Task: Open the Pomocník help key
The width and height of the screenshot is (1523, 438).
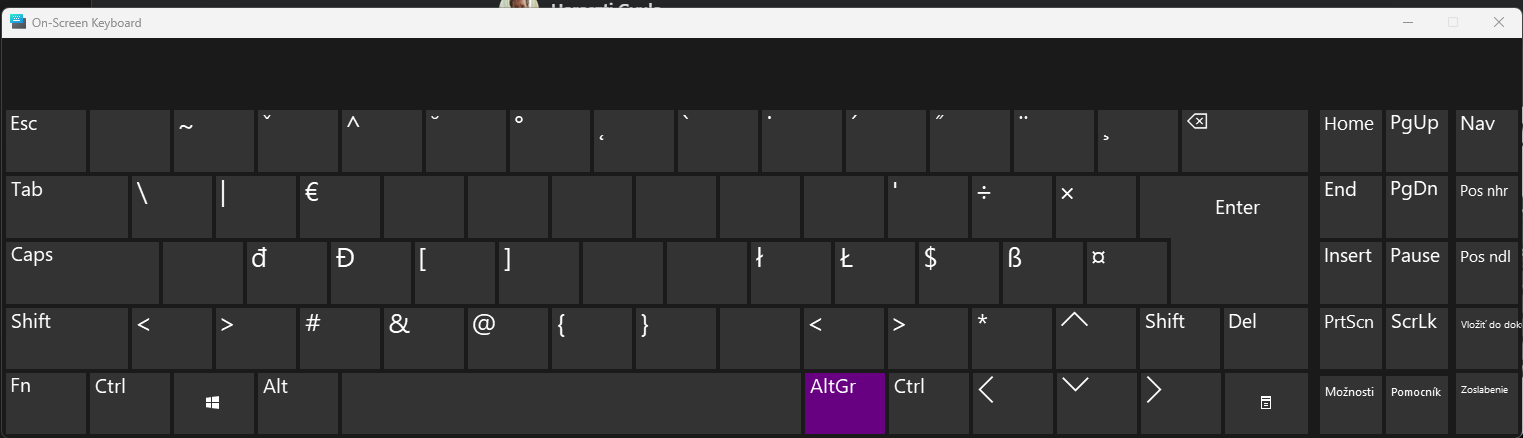Action: click(x=1416, y=403)
